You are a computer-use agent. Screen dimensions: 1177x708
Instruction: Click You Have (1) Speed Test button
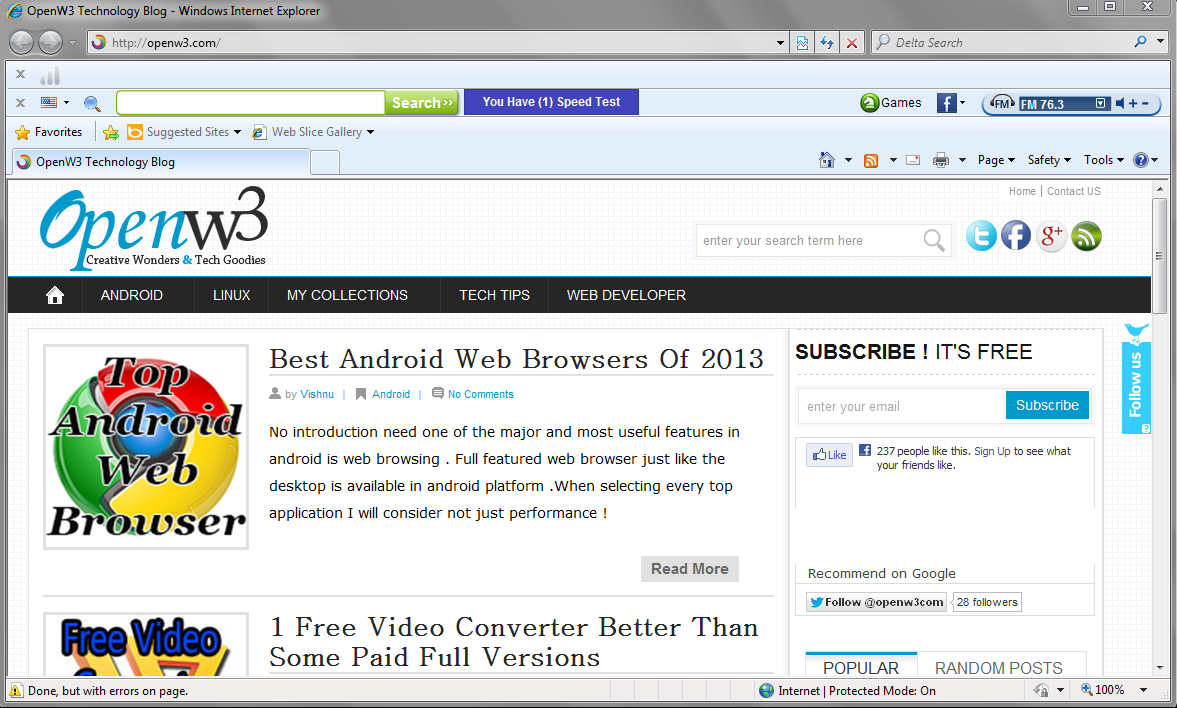(551, 102)
